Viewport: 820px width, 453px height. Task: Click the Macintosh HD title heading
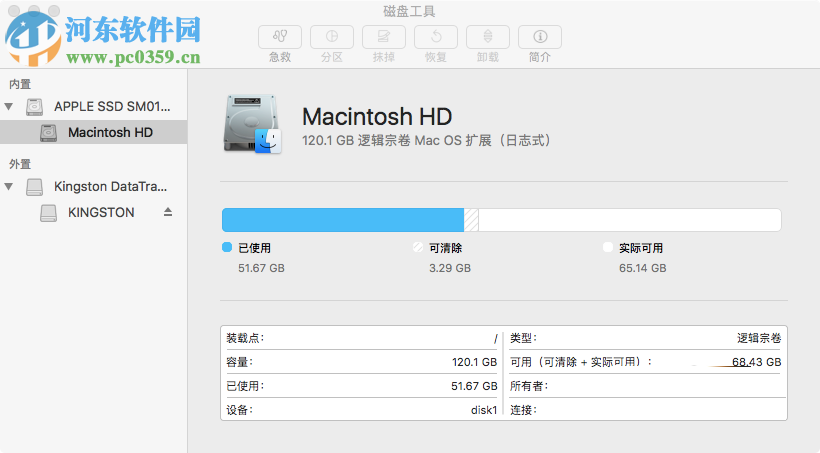377,117
